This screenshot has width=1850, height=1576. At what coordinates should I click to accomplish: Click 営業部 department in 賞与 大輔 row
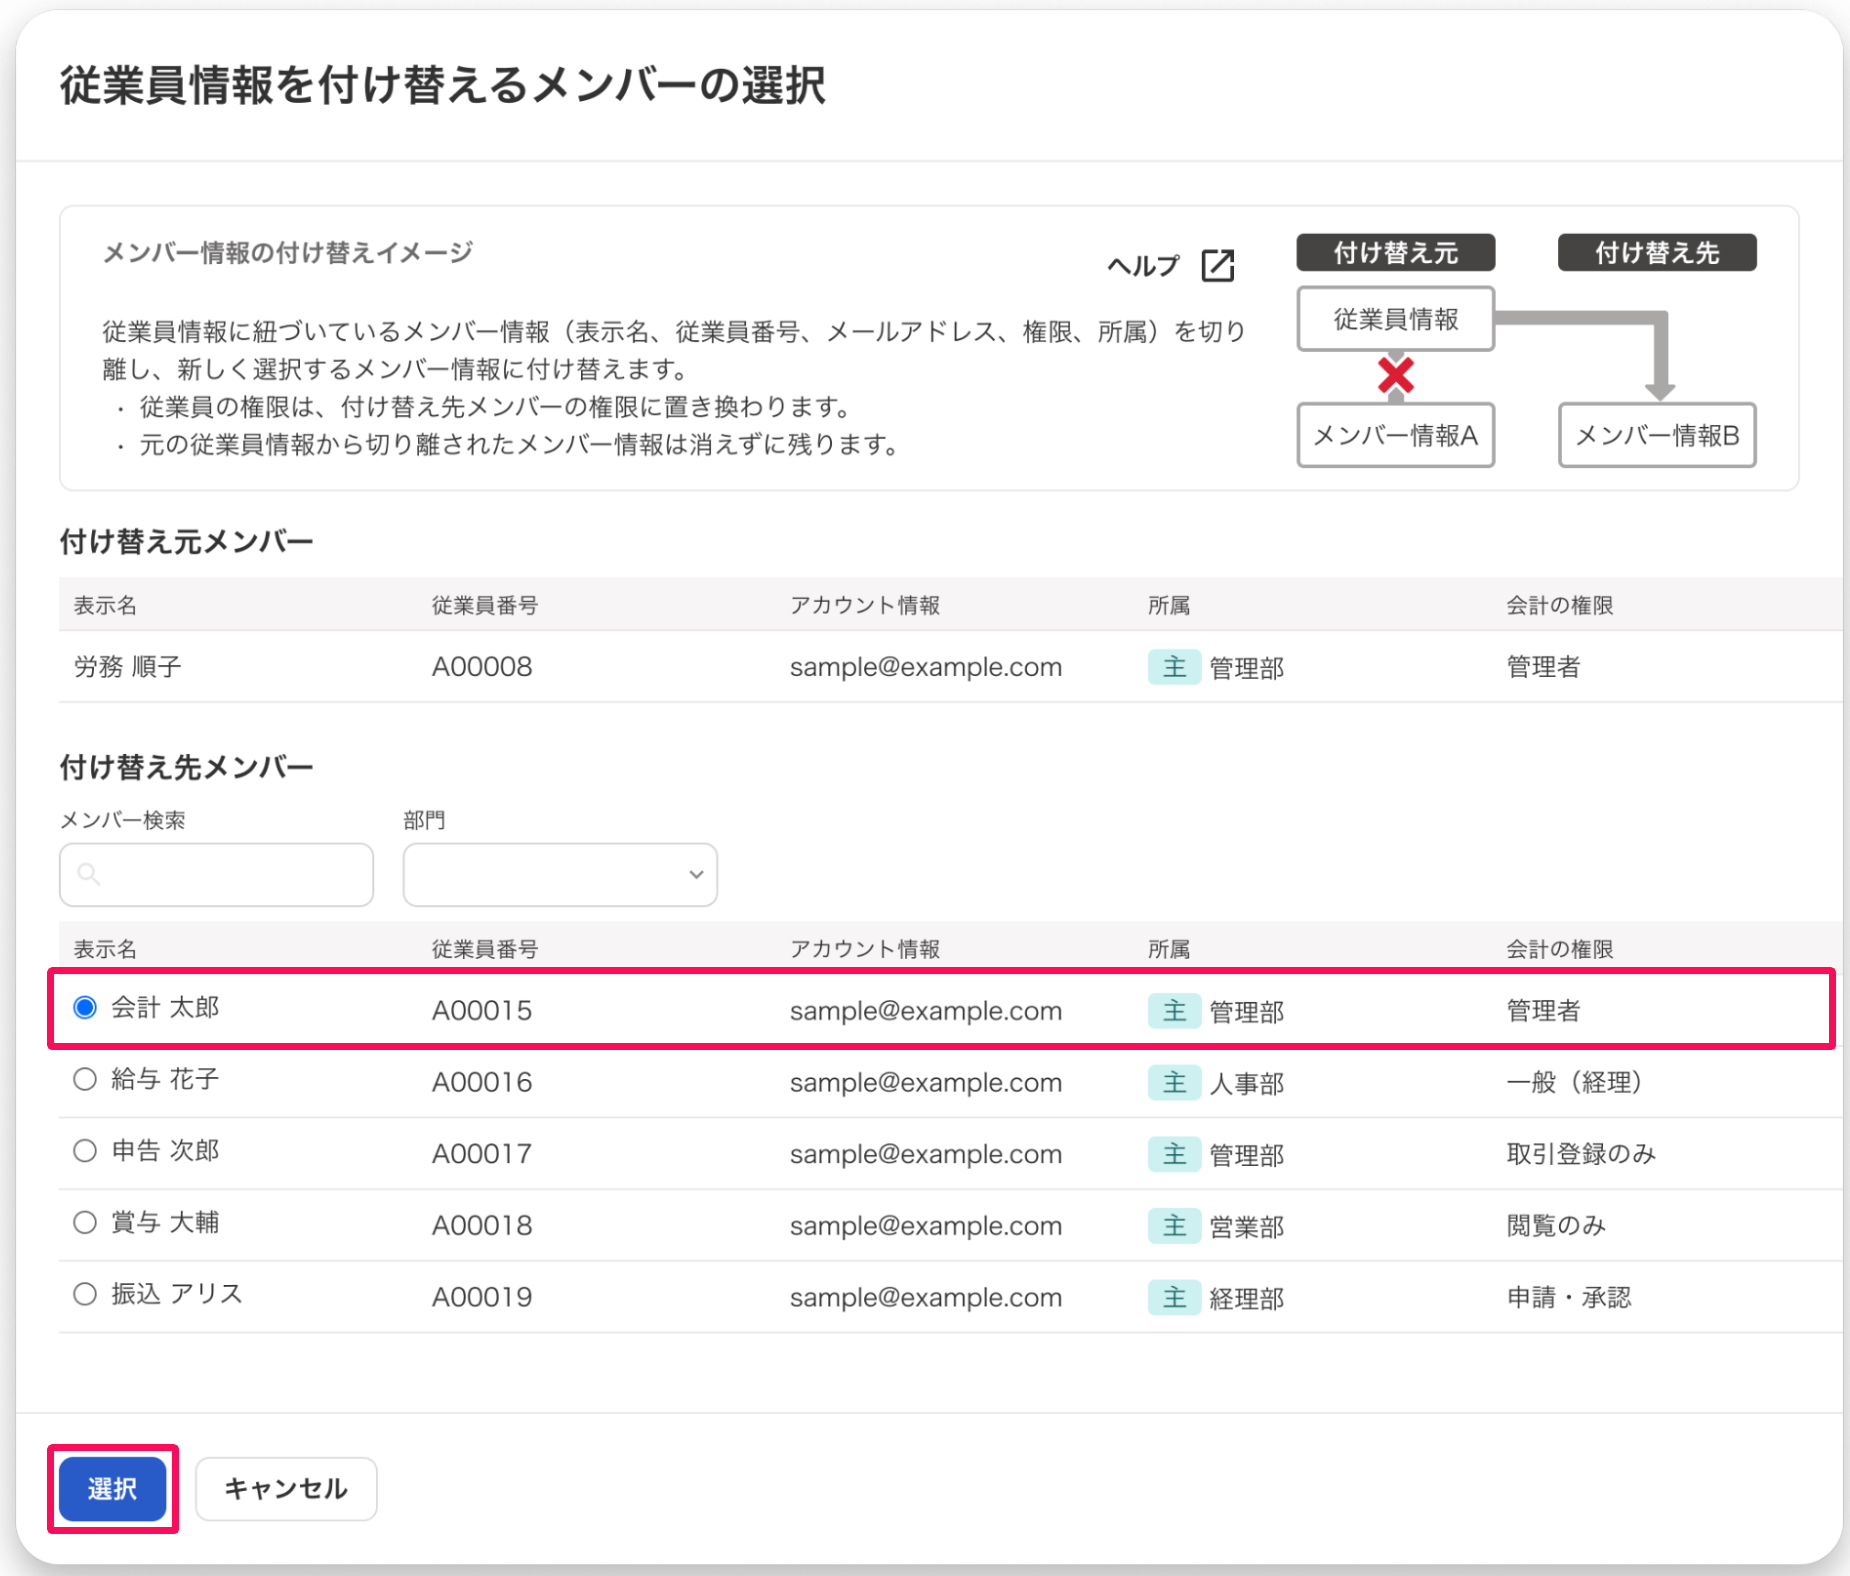pos(1247,1226)
